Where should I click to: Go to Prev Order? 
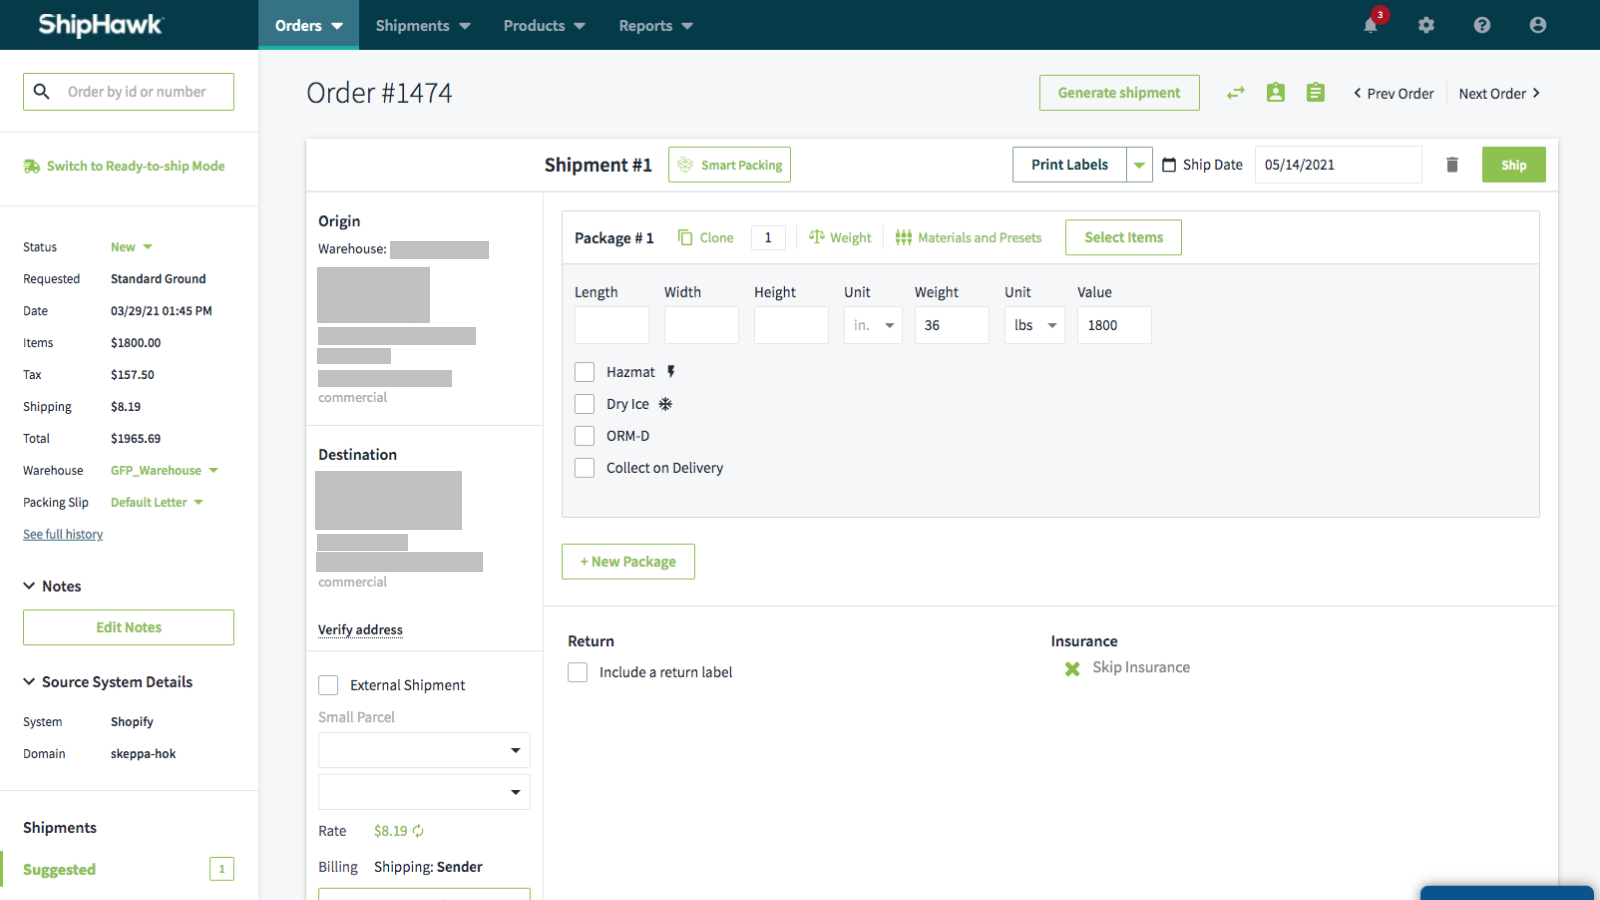pyautogui.click(x=1393, y=93)
